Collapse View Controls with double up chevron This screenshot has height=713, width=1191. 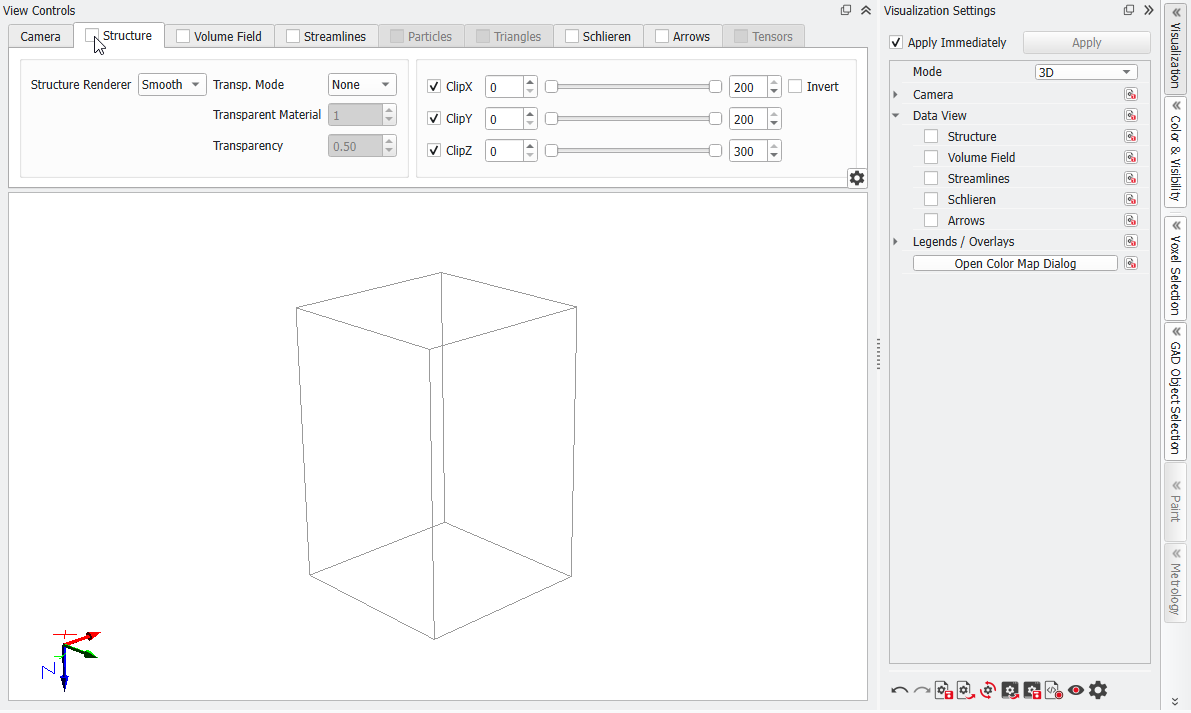[x=865, y=10]
